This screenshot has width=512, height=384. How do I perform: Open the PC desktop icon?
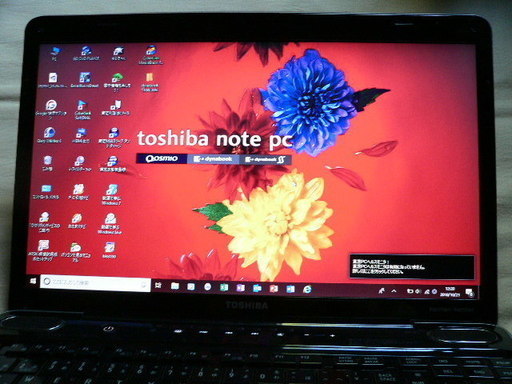[54, 53]
